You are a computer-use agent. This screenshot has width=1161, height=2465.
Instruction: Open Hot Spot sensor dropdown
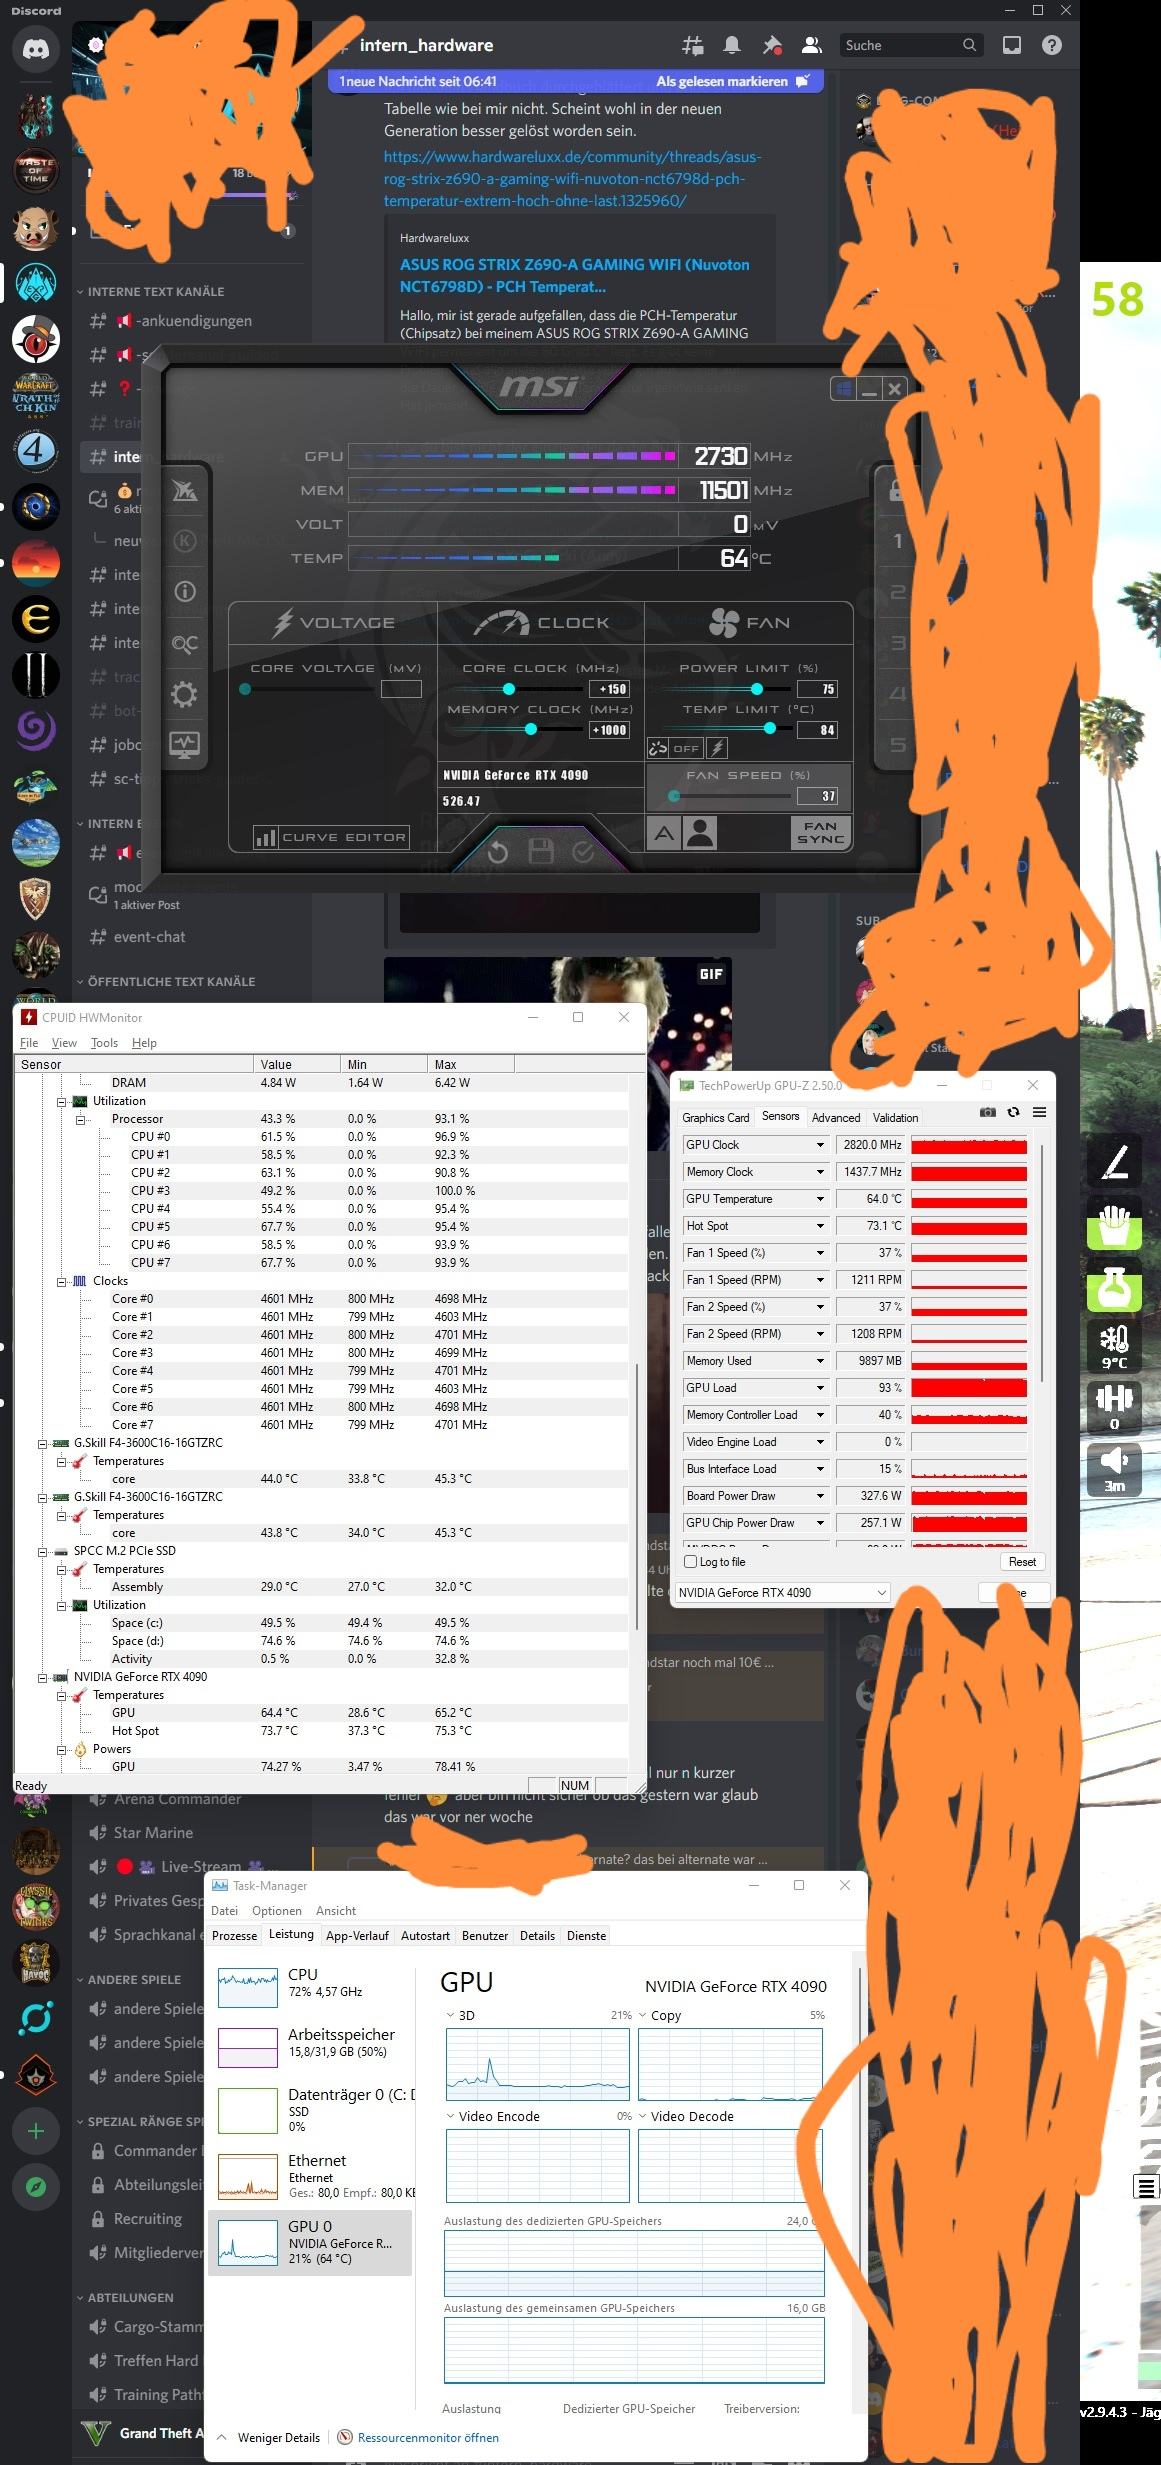[820, 1226]
